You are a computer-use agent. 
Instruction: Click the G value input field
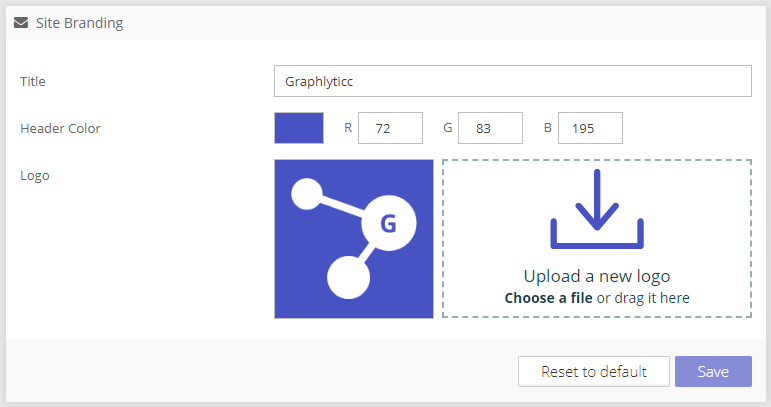pos(490,128)
